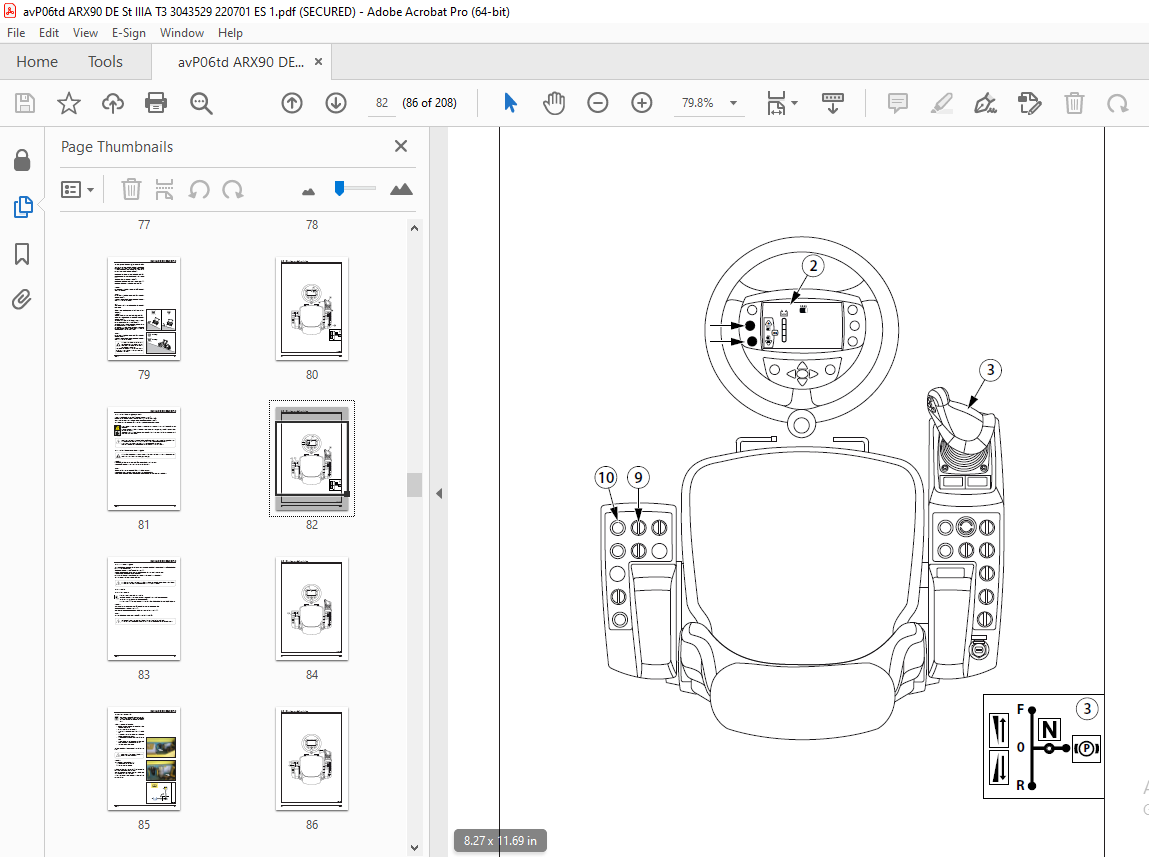
Task: Click the main toolbar delete trash icon
Action: coord(1074,103)
